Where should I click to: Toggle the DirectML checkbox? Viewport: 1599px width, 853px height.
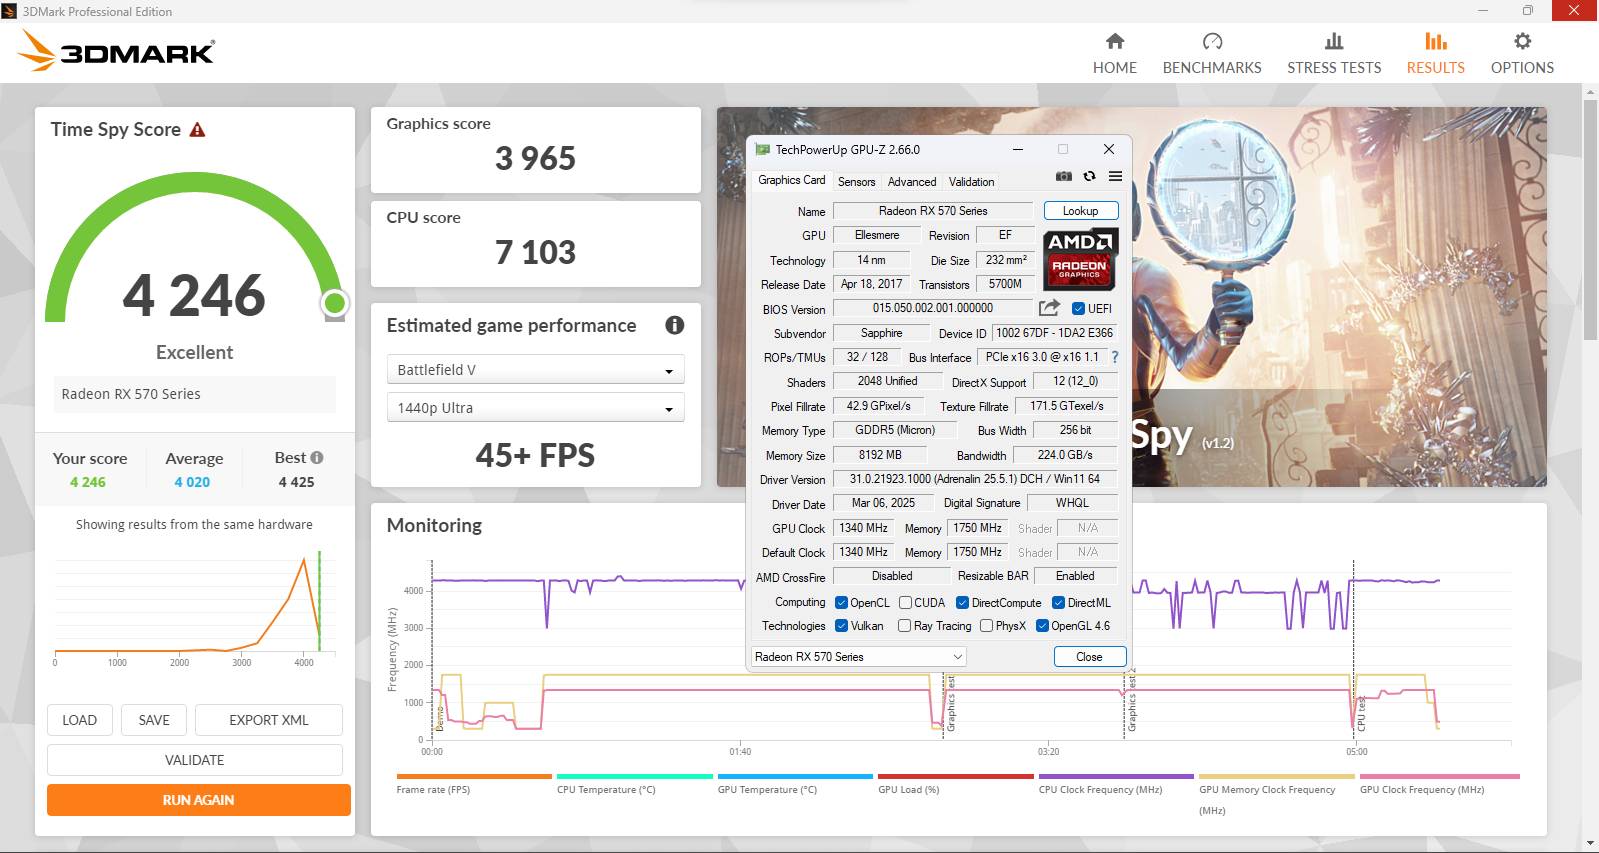click(x=1058, y=603)
